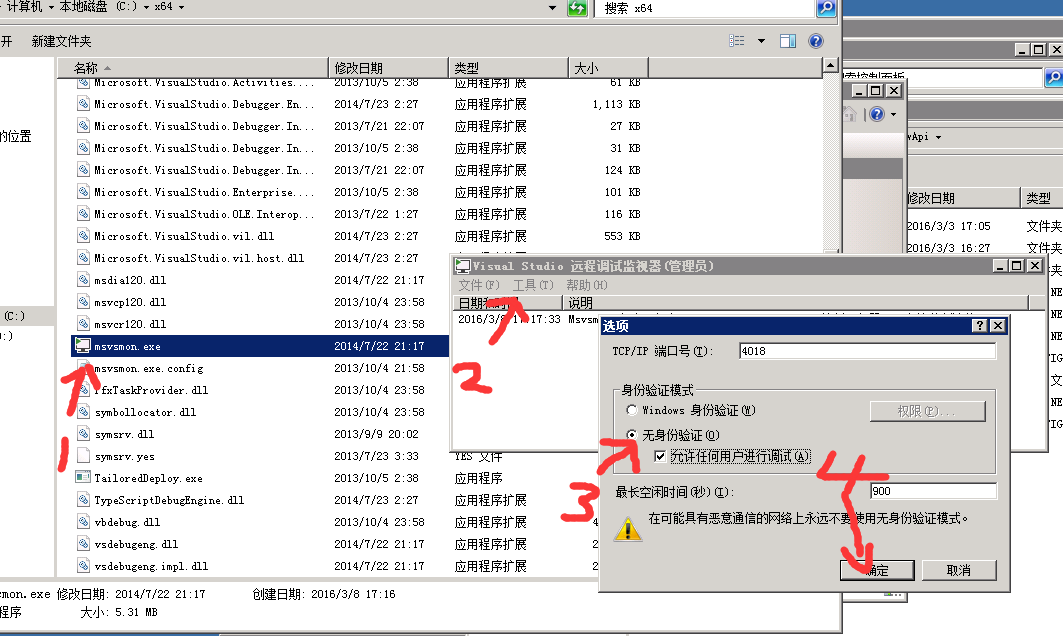Open the vApi breadcrumb dropdown in background window
The height and width of the screenshot is (636, 1063).
pyautogui.click(x=938, y=137)
